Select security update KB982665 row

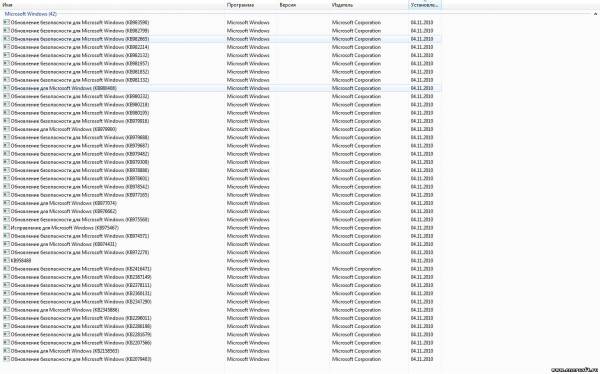222,39
